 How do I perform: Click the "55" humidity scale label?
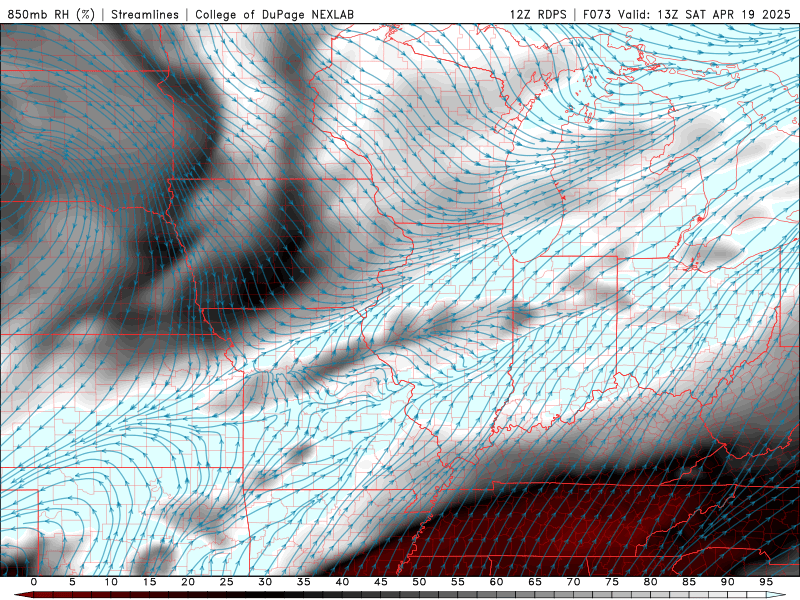pyautogui.click(x=458, y=582)
